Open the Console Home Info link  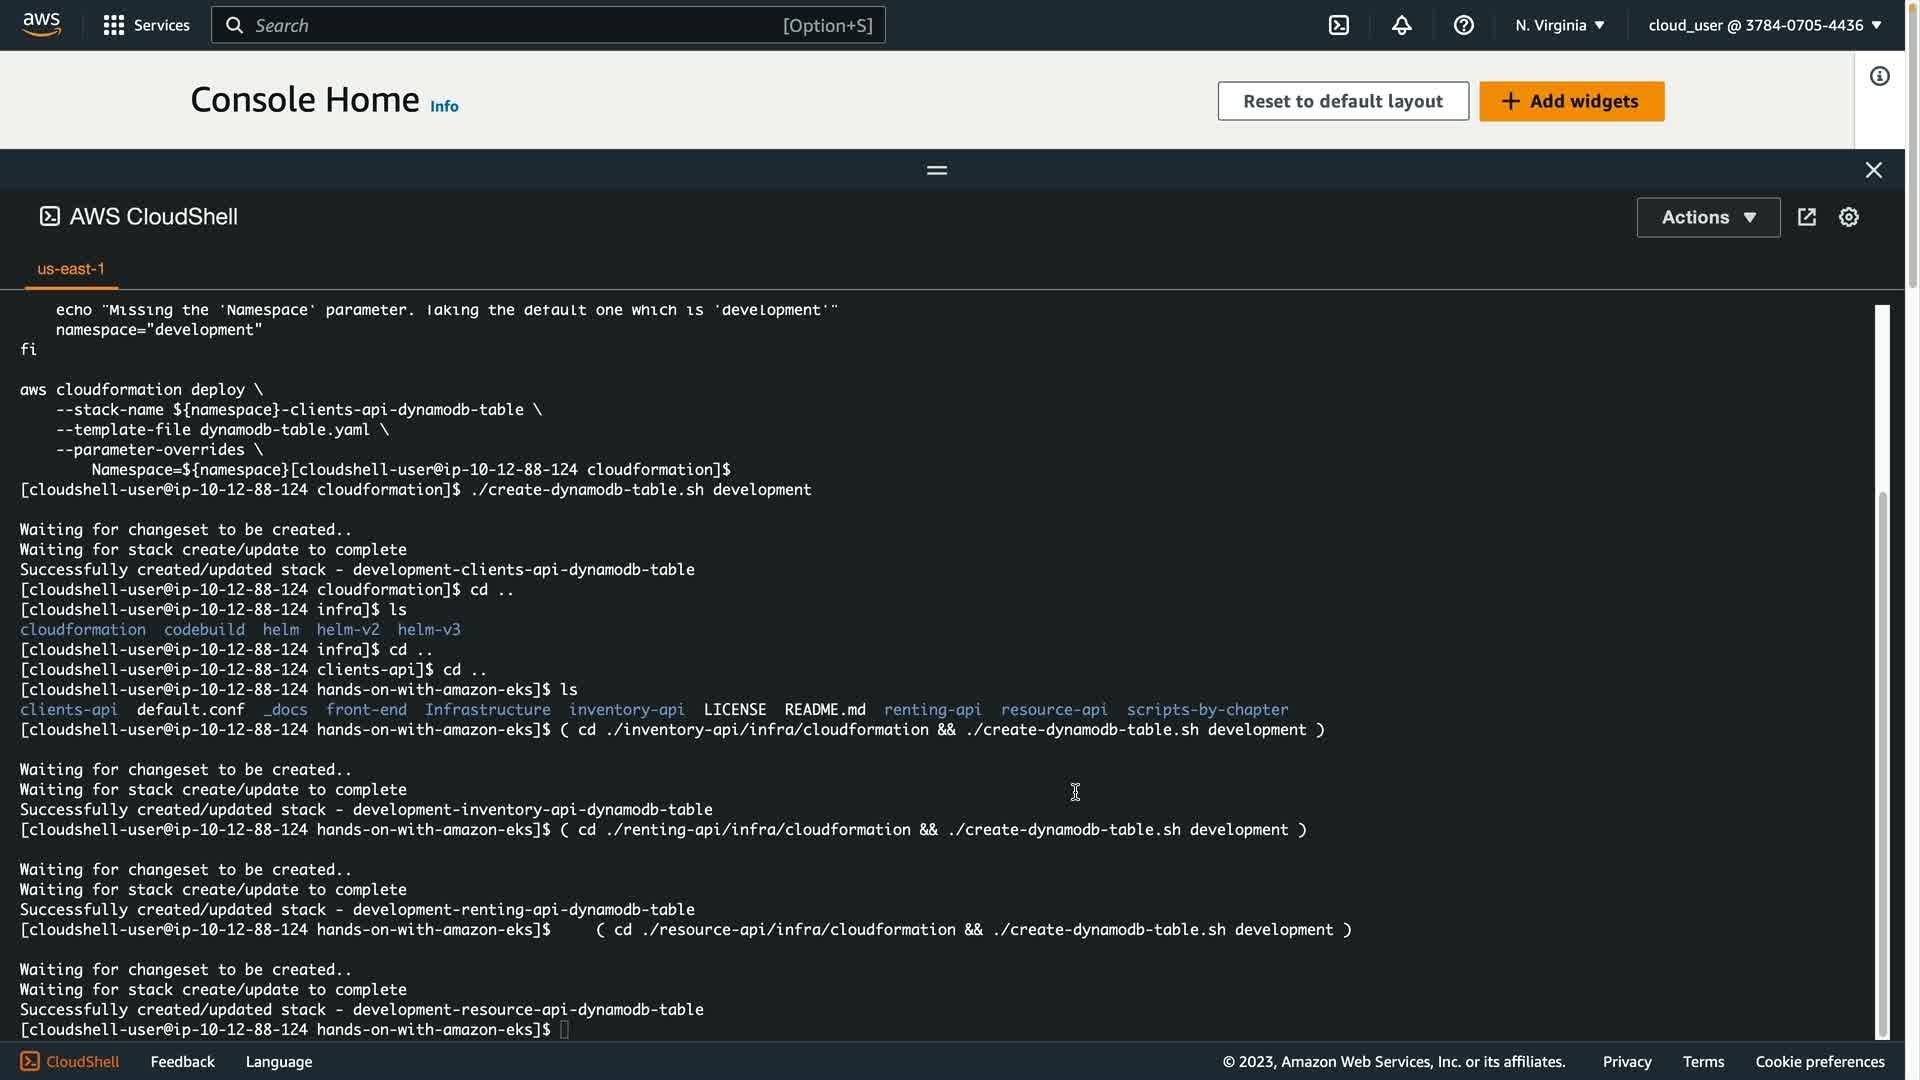click(444, 106)
